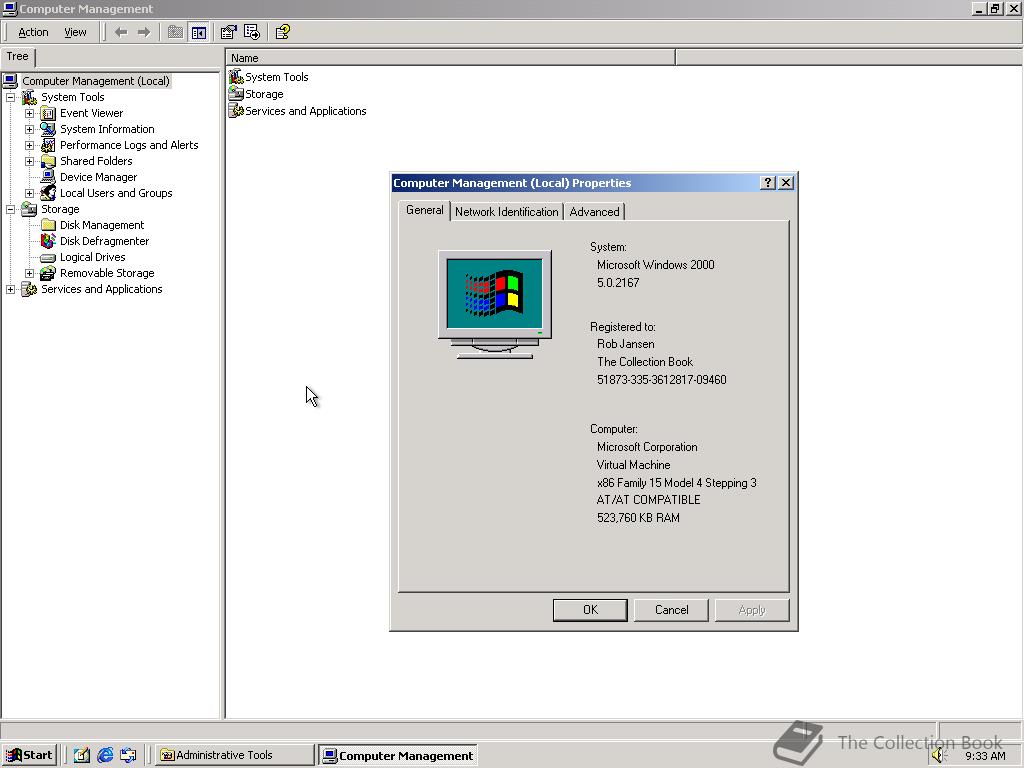Click the volume speaker icon in the system tray

tap(938, 755)
